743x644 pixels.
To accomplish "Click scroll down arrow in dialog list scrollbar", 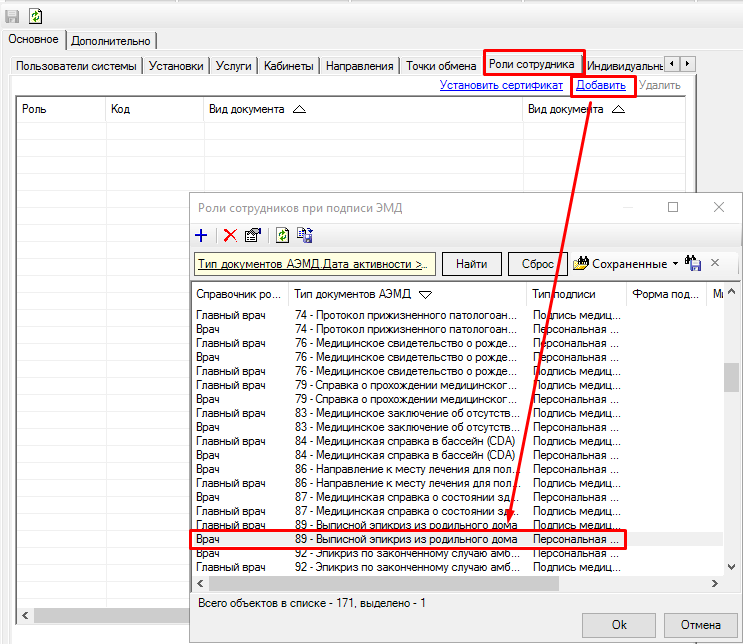I will tap(732, 567).
